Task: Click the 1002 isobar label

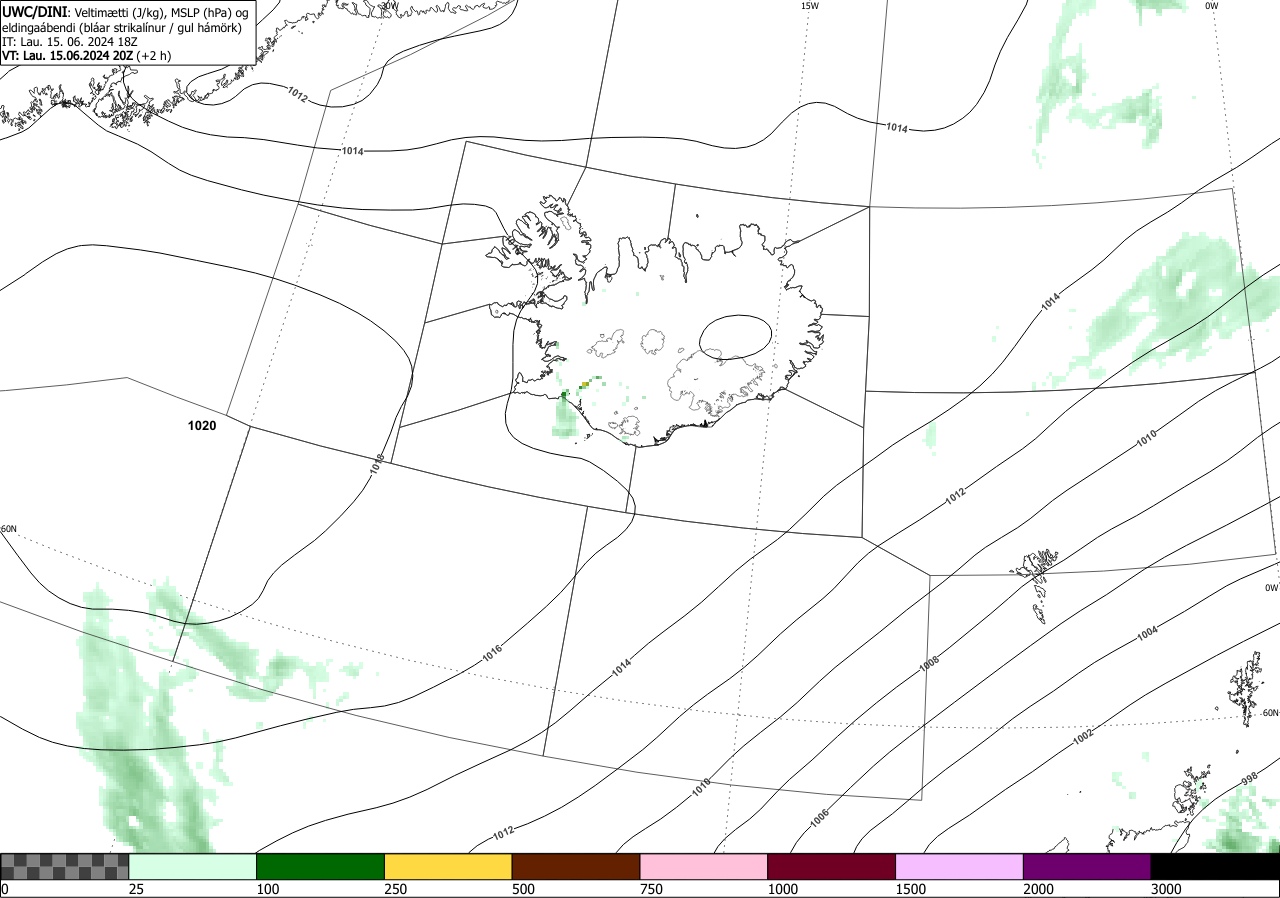Action: [x=1083, y=737]
